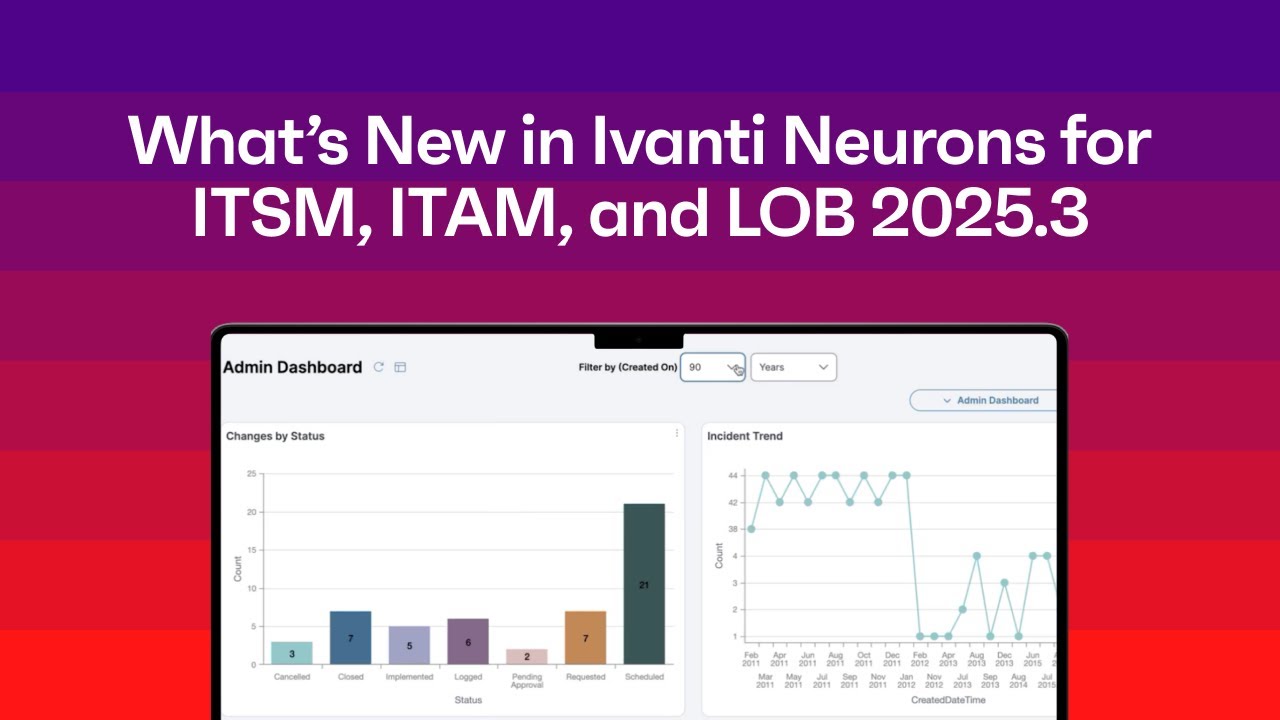Image resolution: width=1280 pixels, height=720 pixels.
Task: Select the Implemented bar showing 5
Action: (x=409, y=645)
